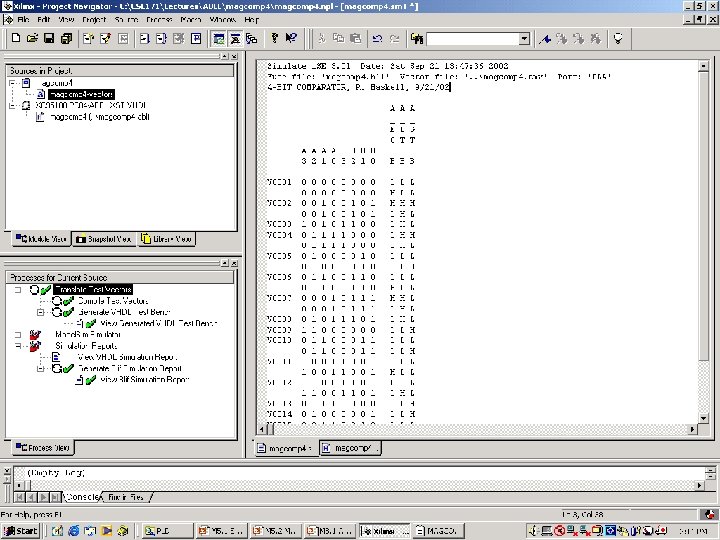Switch to Xilinx taskbar button
Viewport: 720px width, 540px height.
(385, 531)
